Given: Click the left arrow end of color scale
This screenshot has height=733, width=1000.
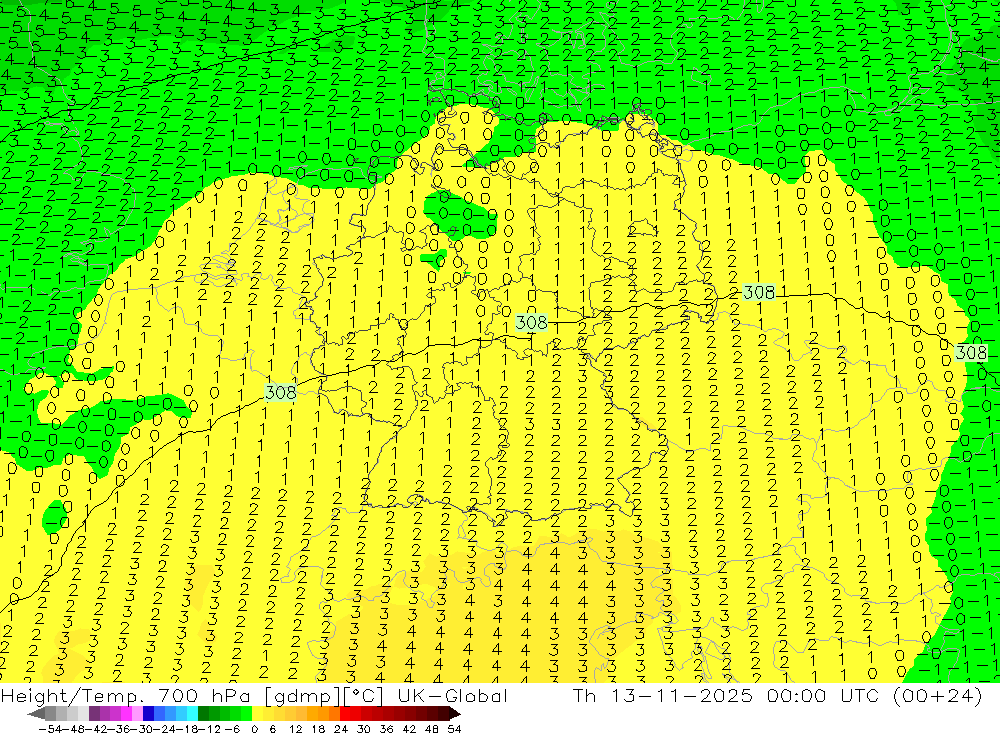Looking at the screenshot, I should pos(36,714).
